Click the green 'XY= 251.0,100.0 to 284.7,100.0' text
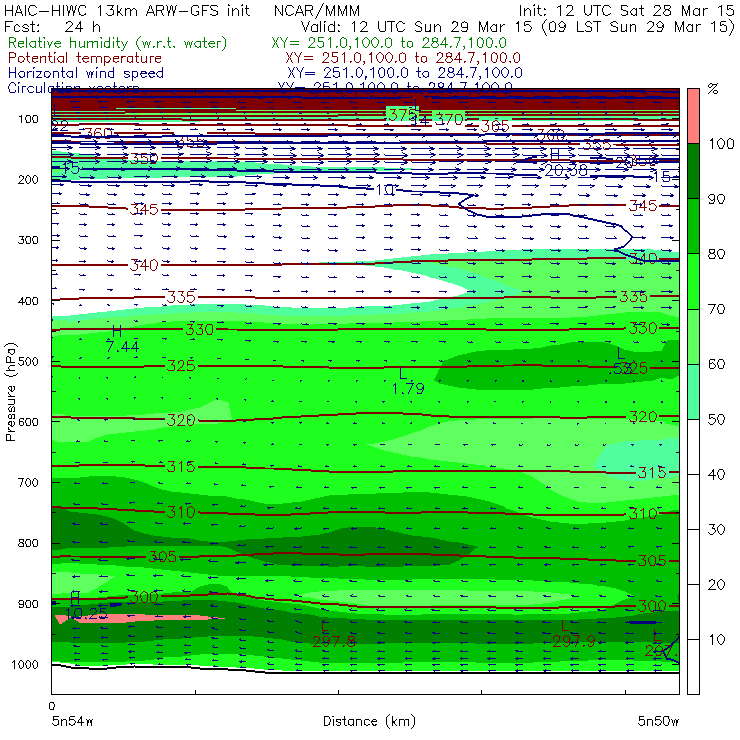740x740 pixels. tap(389, 43)
